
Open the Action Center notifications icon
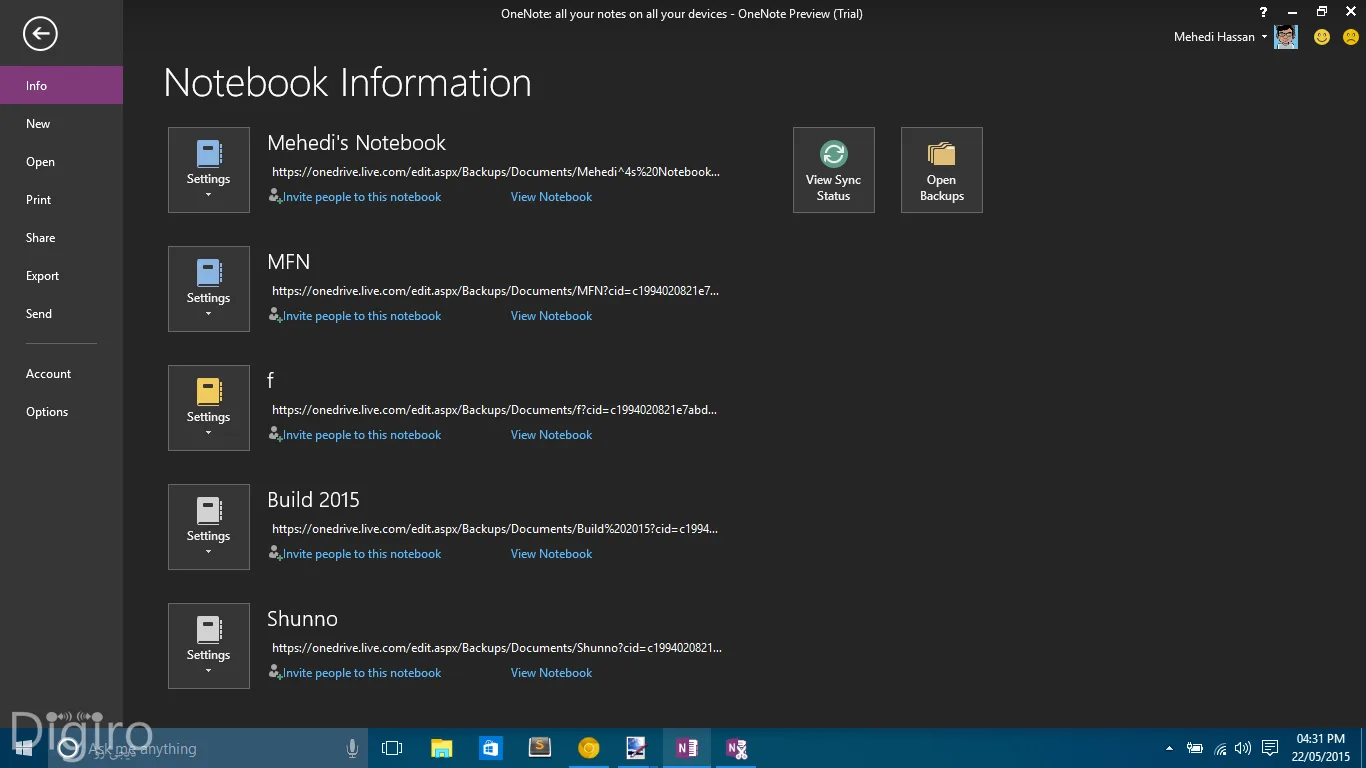(x=1270, y=748)
